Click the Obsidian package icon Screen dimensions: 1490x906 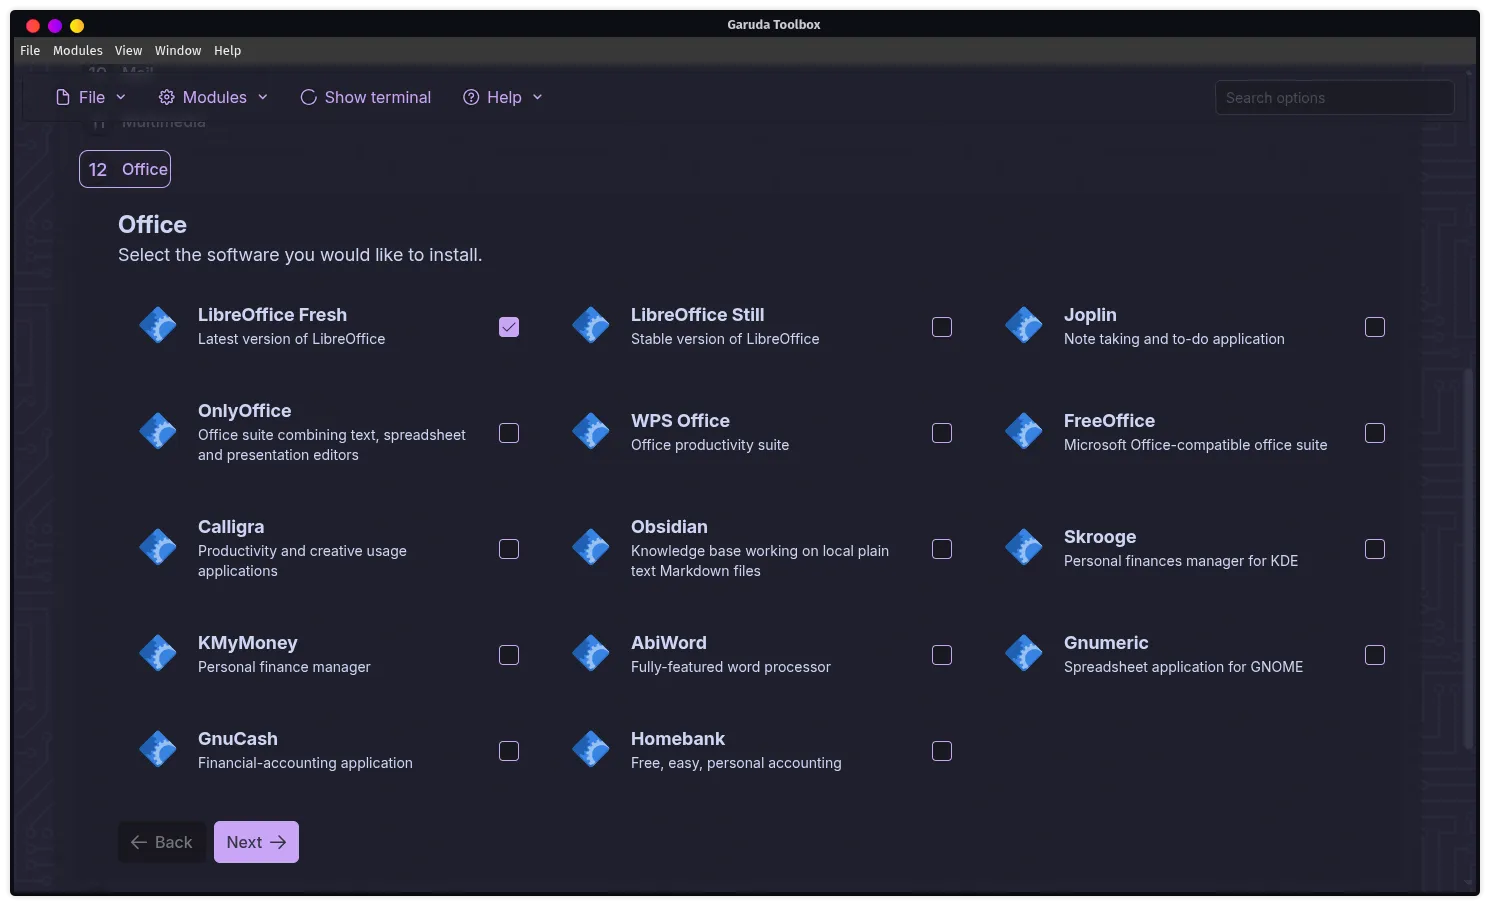click(x=591, y=547)
